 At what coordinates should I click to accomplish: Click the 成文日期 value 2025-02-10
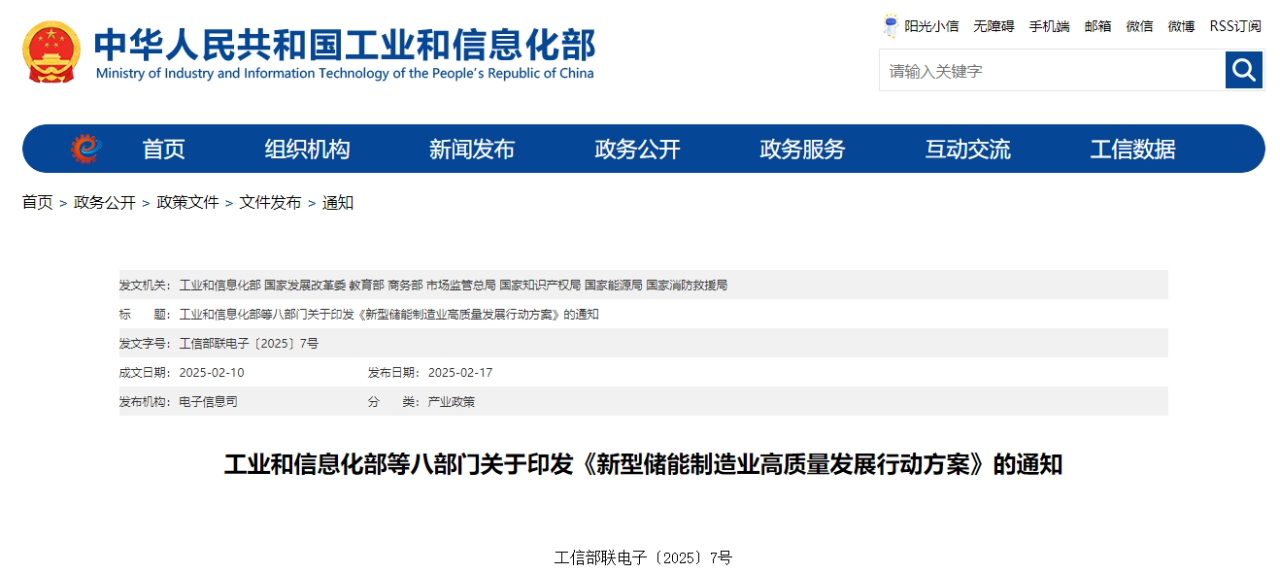pos(212,372)
